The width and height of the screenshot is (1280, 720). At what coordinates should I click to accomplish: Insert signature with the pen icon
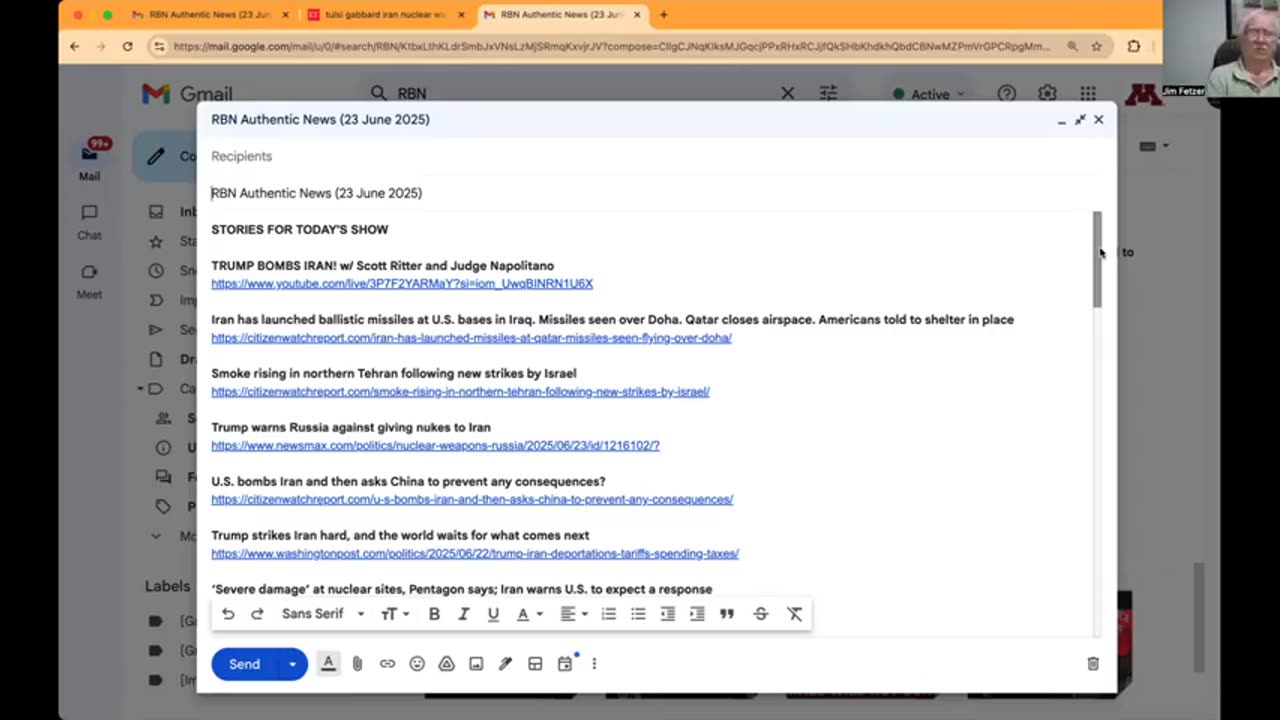point(506,664)
